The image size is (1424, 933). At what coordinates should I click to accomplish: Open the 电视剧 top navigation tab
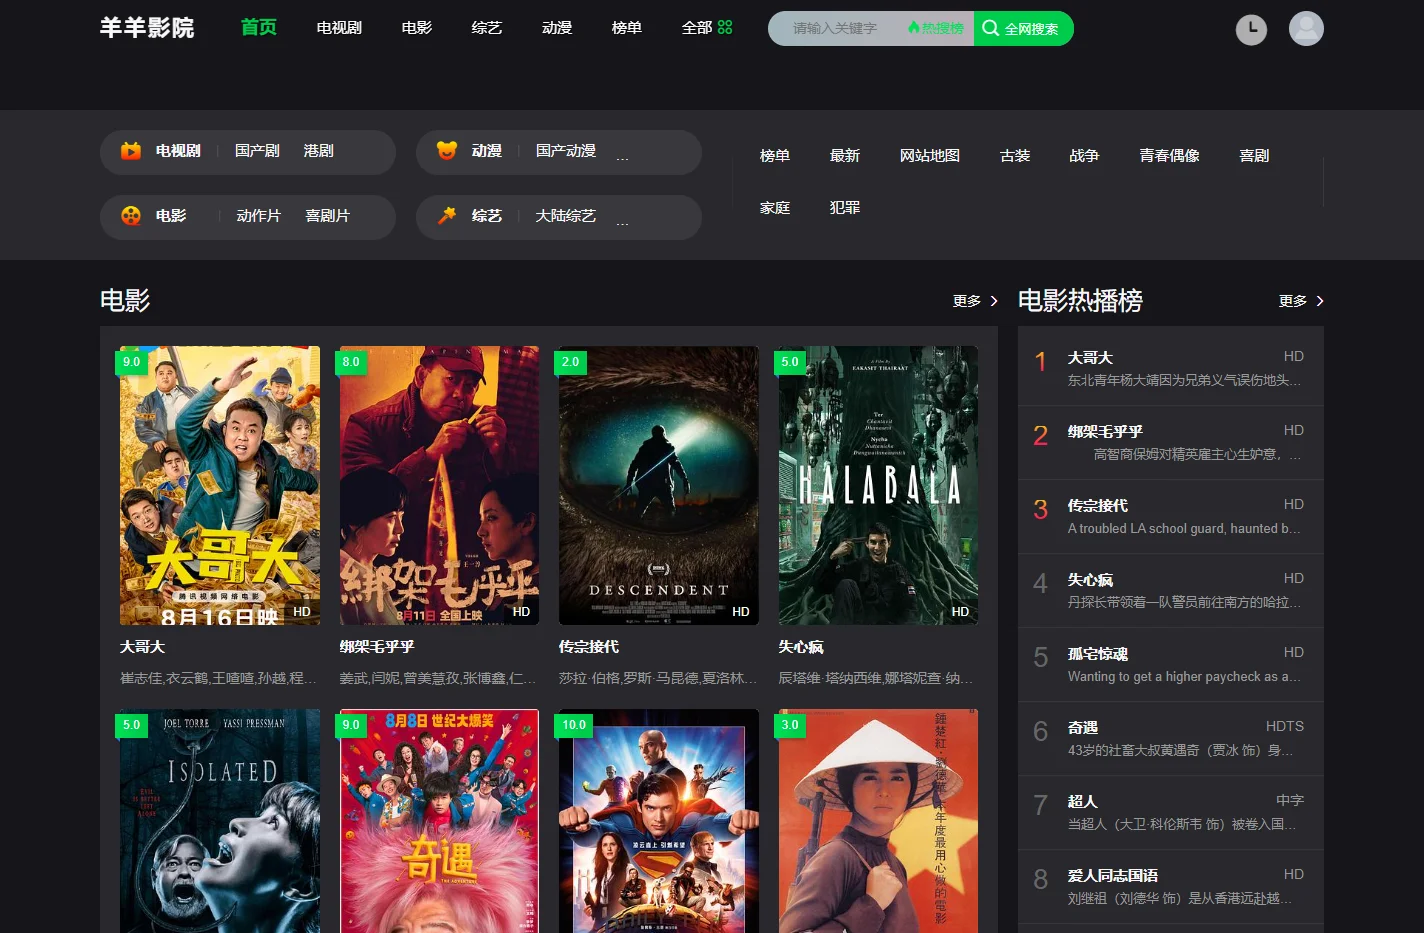[x=339, y=28]
